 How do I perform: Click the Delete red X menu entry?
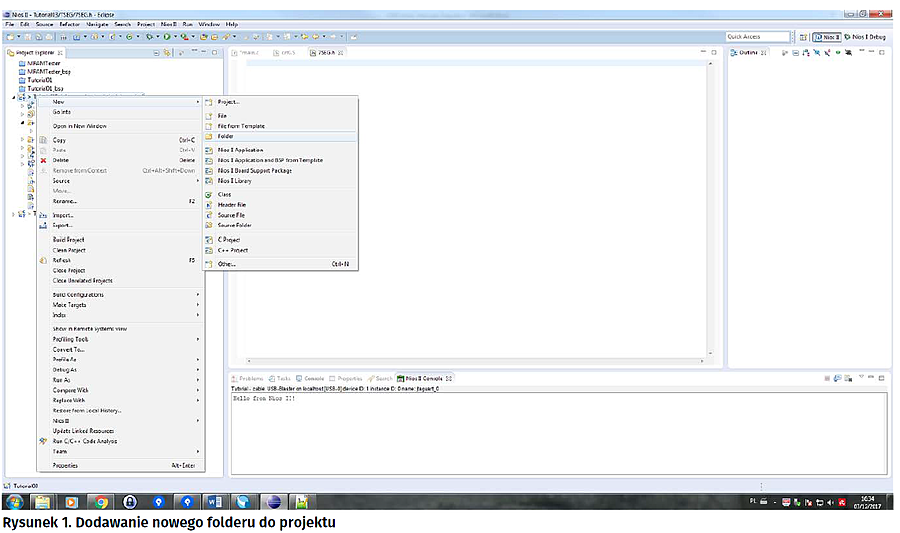coord(61,160)
